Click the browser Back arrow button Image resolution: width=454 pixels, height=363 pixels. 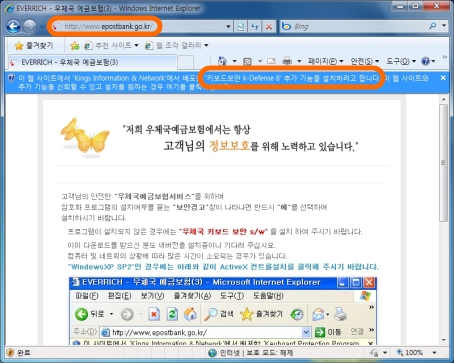14,26
